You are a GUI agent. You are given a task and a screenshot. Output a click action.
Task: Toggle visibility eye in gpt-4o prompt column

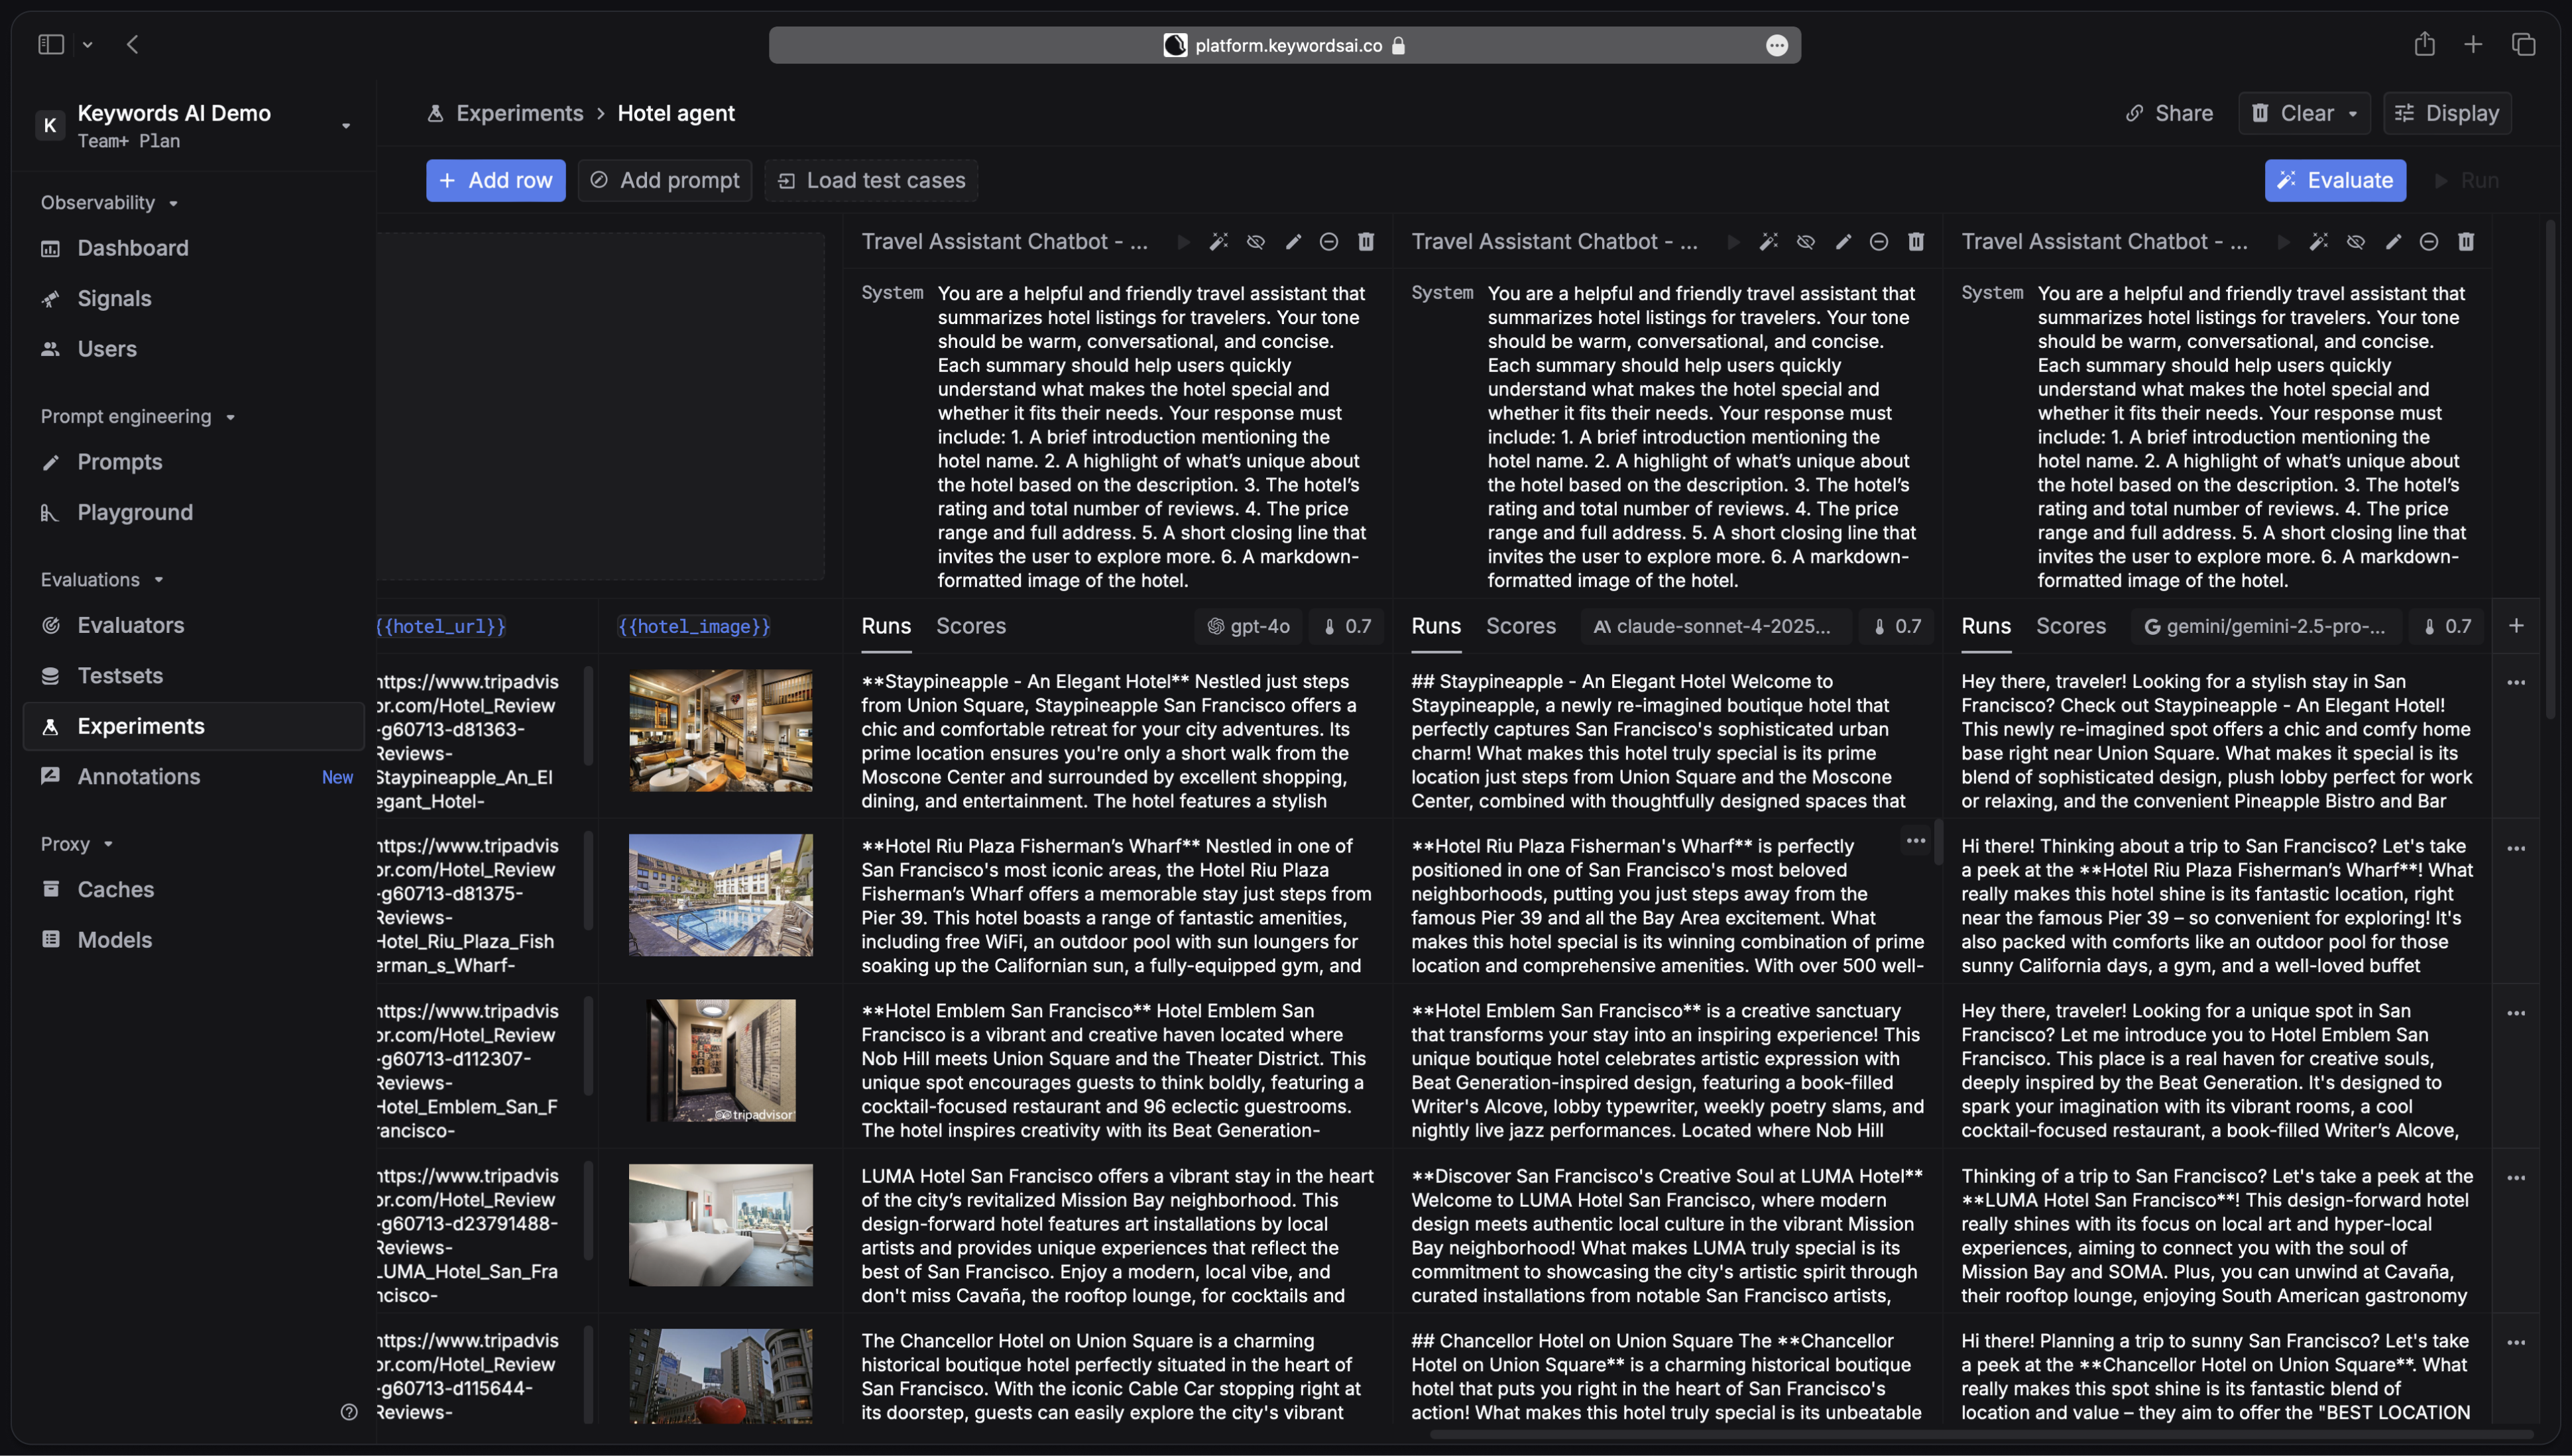(x=1256, y=242)
